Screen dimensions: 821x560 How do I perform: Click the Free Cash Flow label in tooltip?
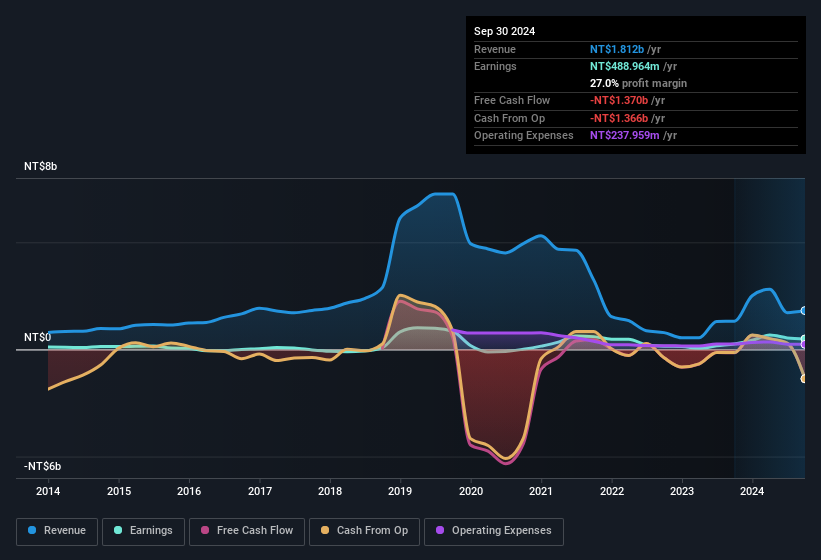click(x=512, y=100)
